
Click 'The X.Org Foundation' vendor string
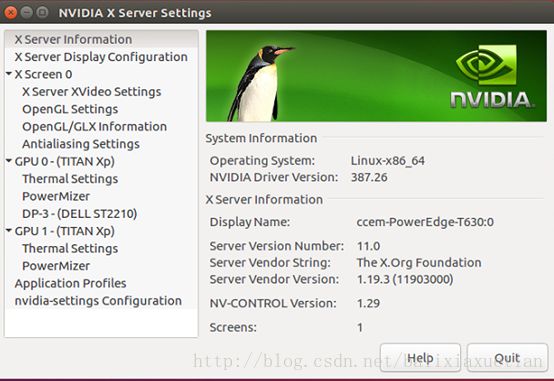(x=419, y=263)
